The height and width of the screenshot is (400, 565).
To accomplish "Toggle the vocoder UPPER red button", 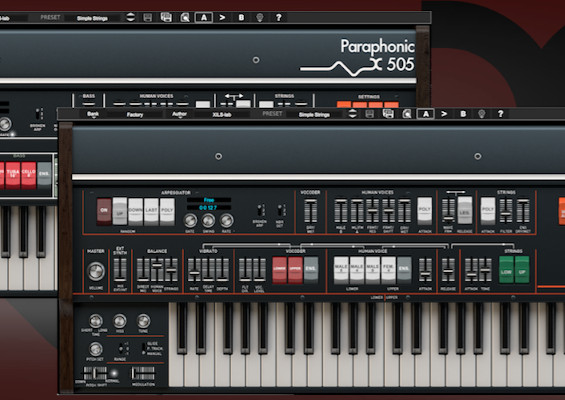I will pyautogui.click(x=295, y=270).
